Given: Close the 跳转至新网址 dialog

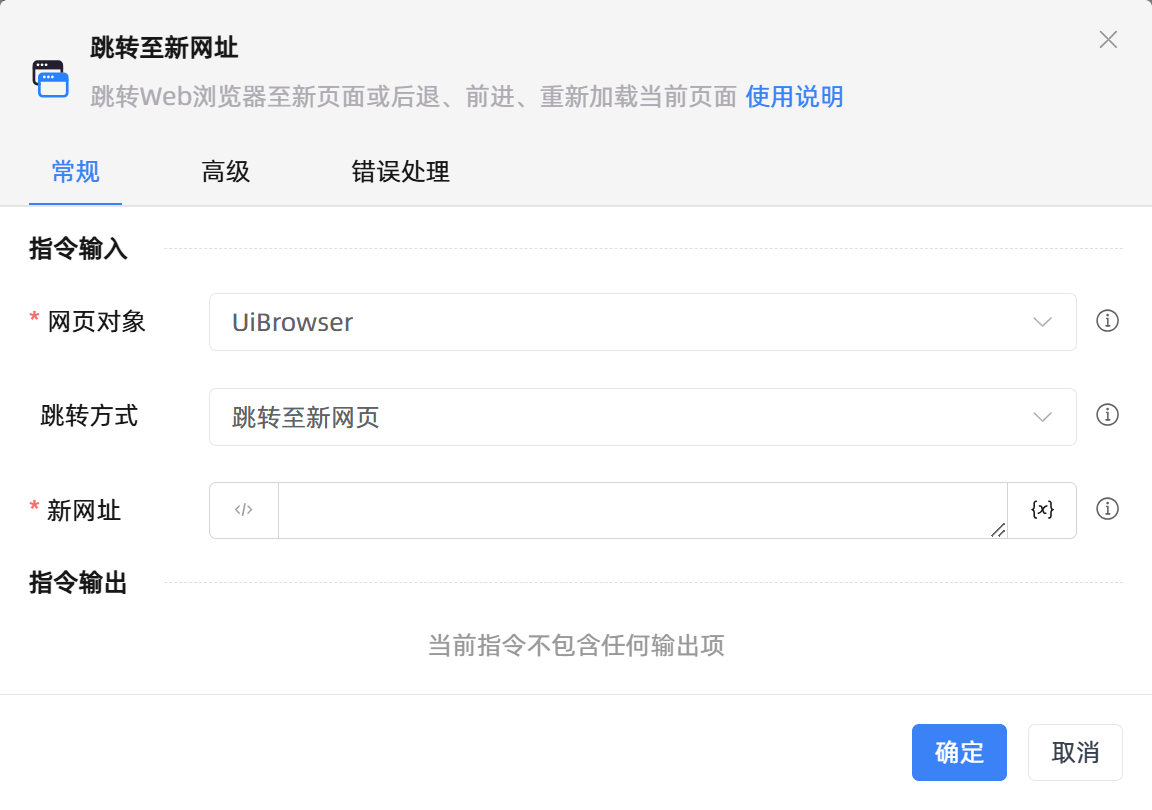Looking at the screenshot, I should pos(1108,40).
